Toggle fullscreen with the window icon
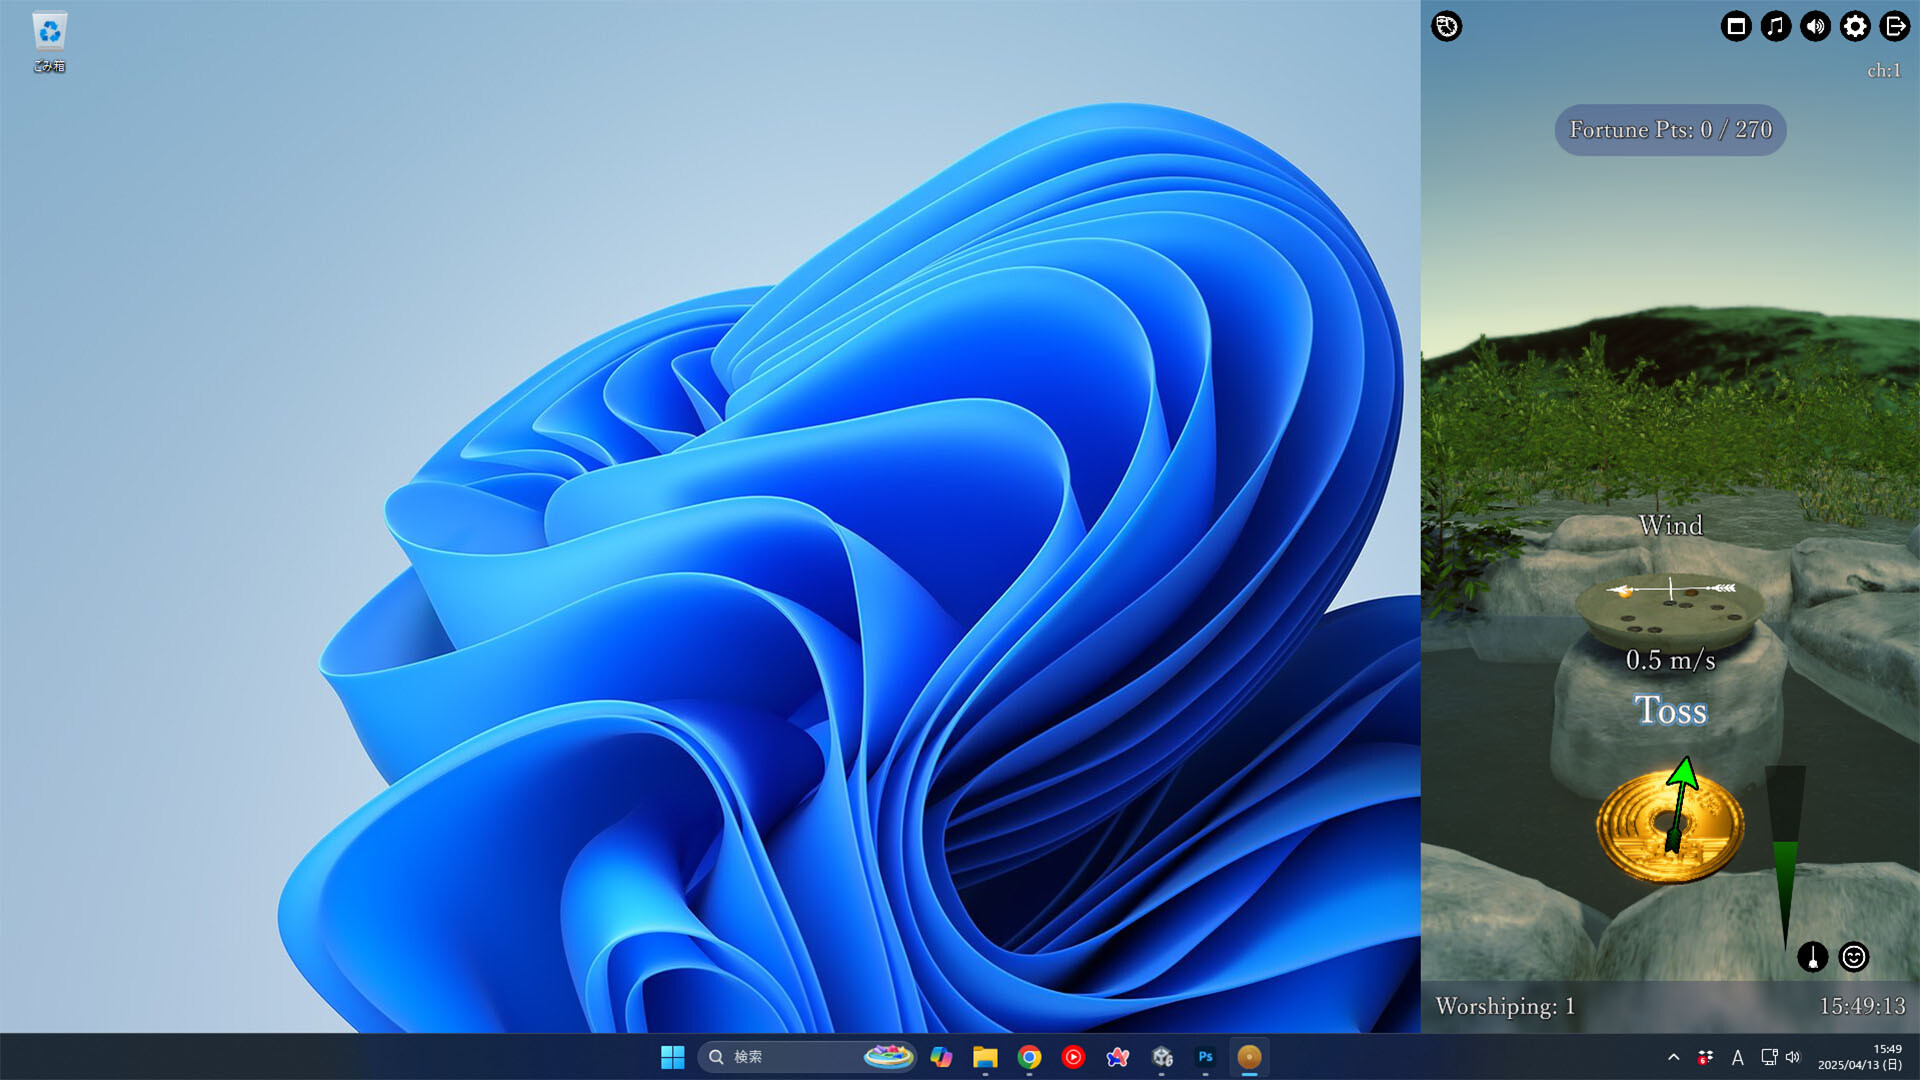The height and width of the screenshot is (1080, 1920). point(1736,27)
